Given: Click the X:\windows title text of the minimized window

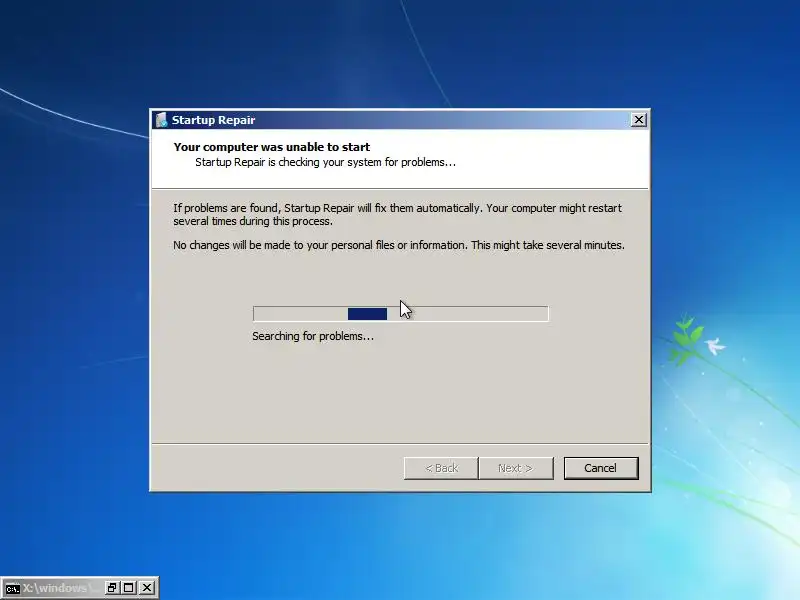Looking at the screenshot, I should tap(59, 588).
